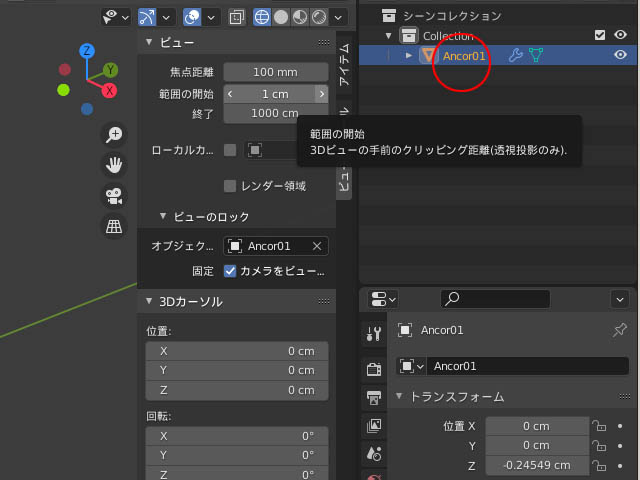Image resolution: width=640 pixels, height=480 pixels.
Task: Hide Collection with eye icon
Action: [x=620, y=35]
